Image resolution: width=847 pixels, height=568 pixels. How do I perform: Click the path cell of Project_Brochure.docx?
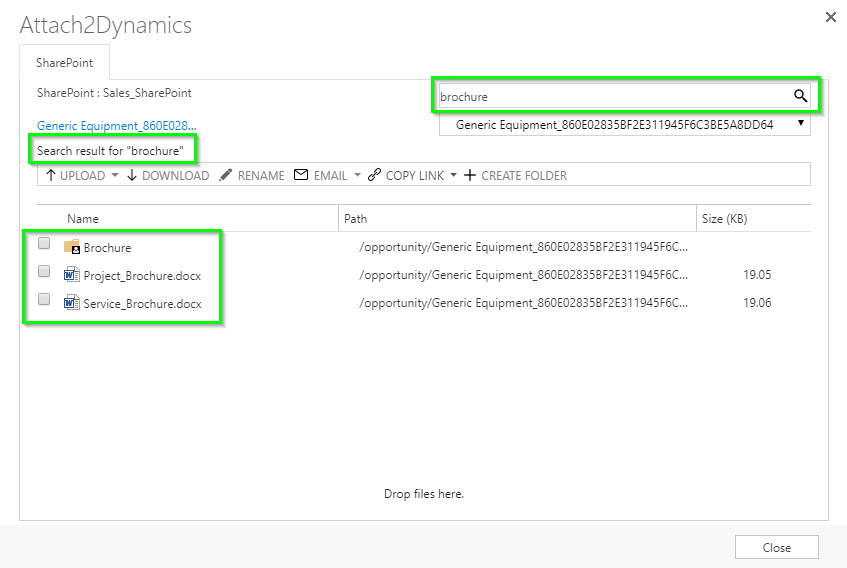523,275
